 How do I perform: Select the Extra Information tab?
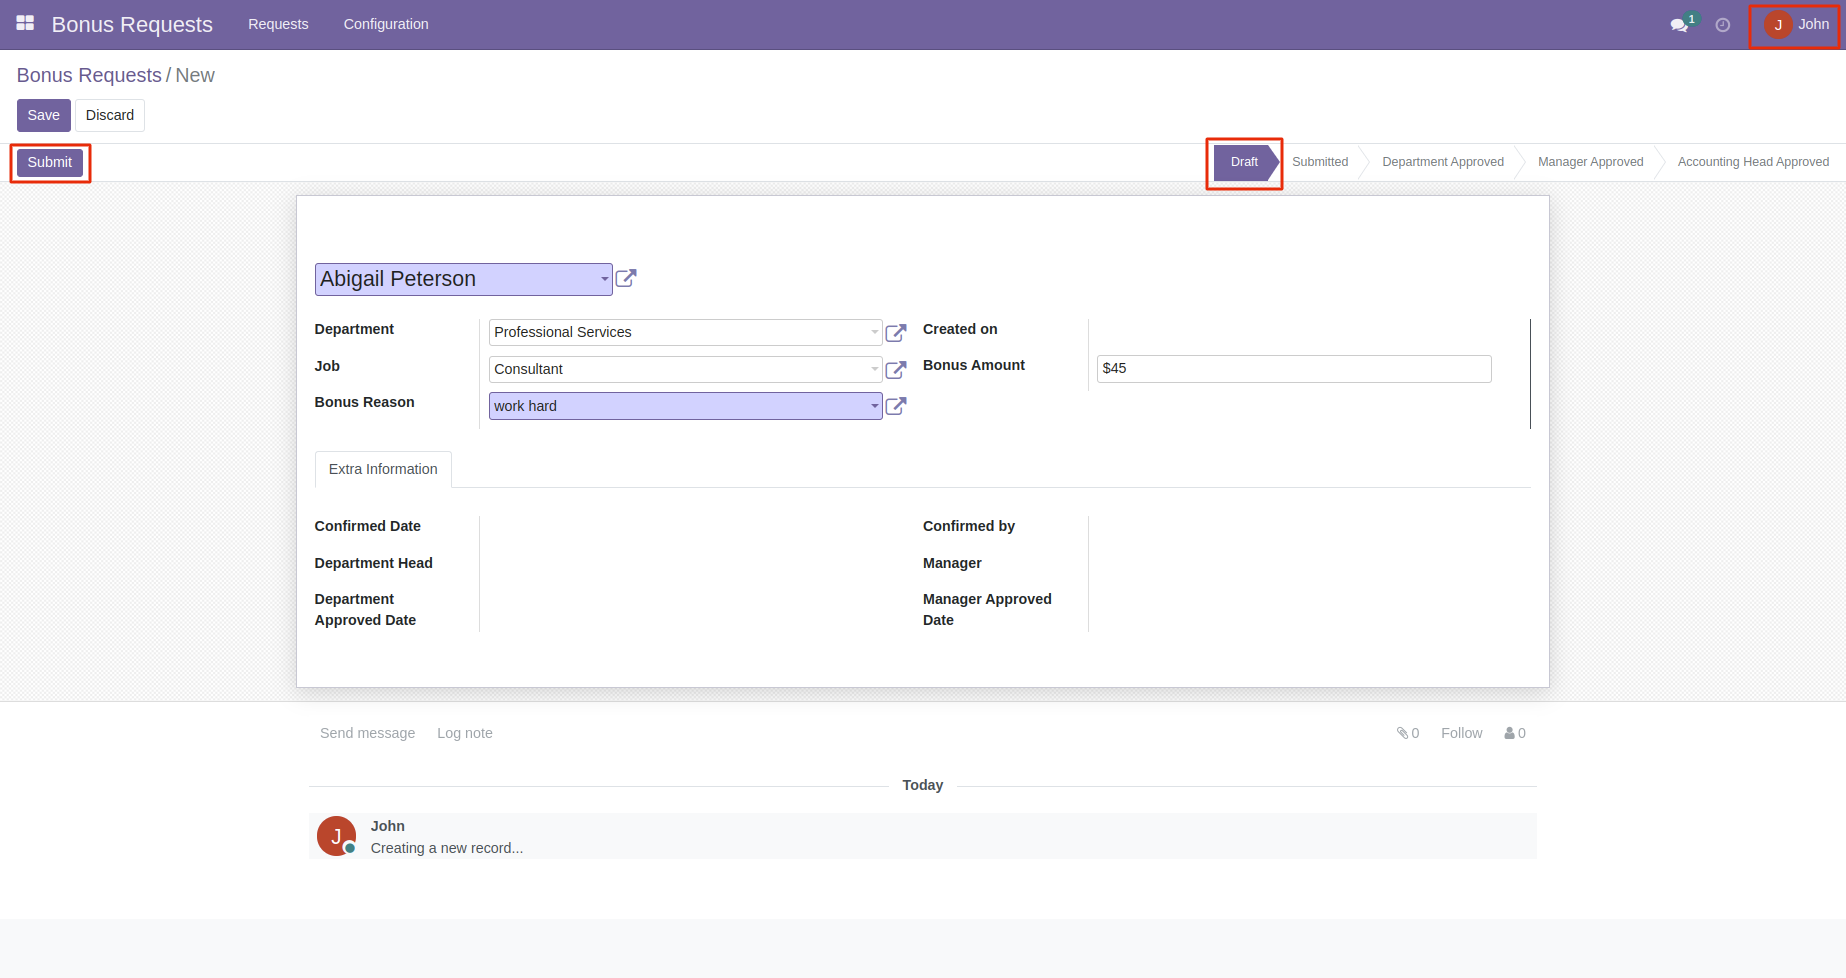[383, 469]
